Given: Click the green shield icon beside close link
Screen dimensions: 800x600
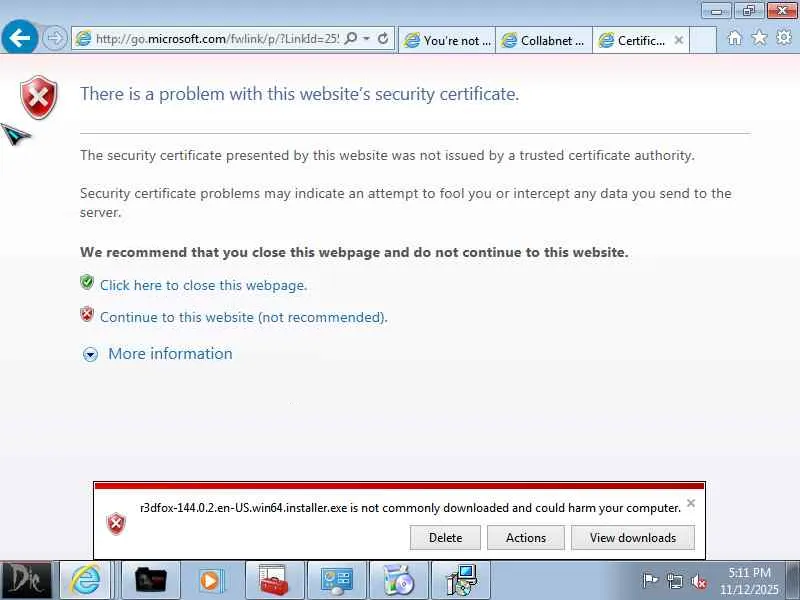Looking at the screenshot, I should pos(87,282).
